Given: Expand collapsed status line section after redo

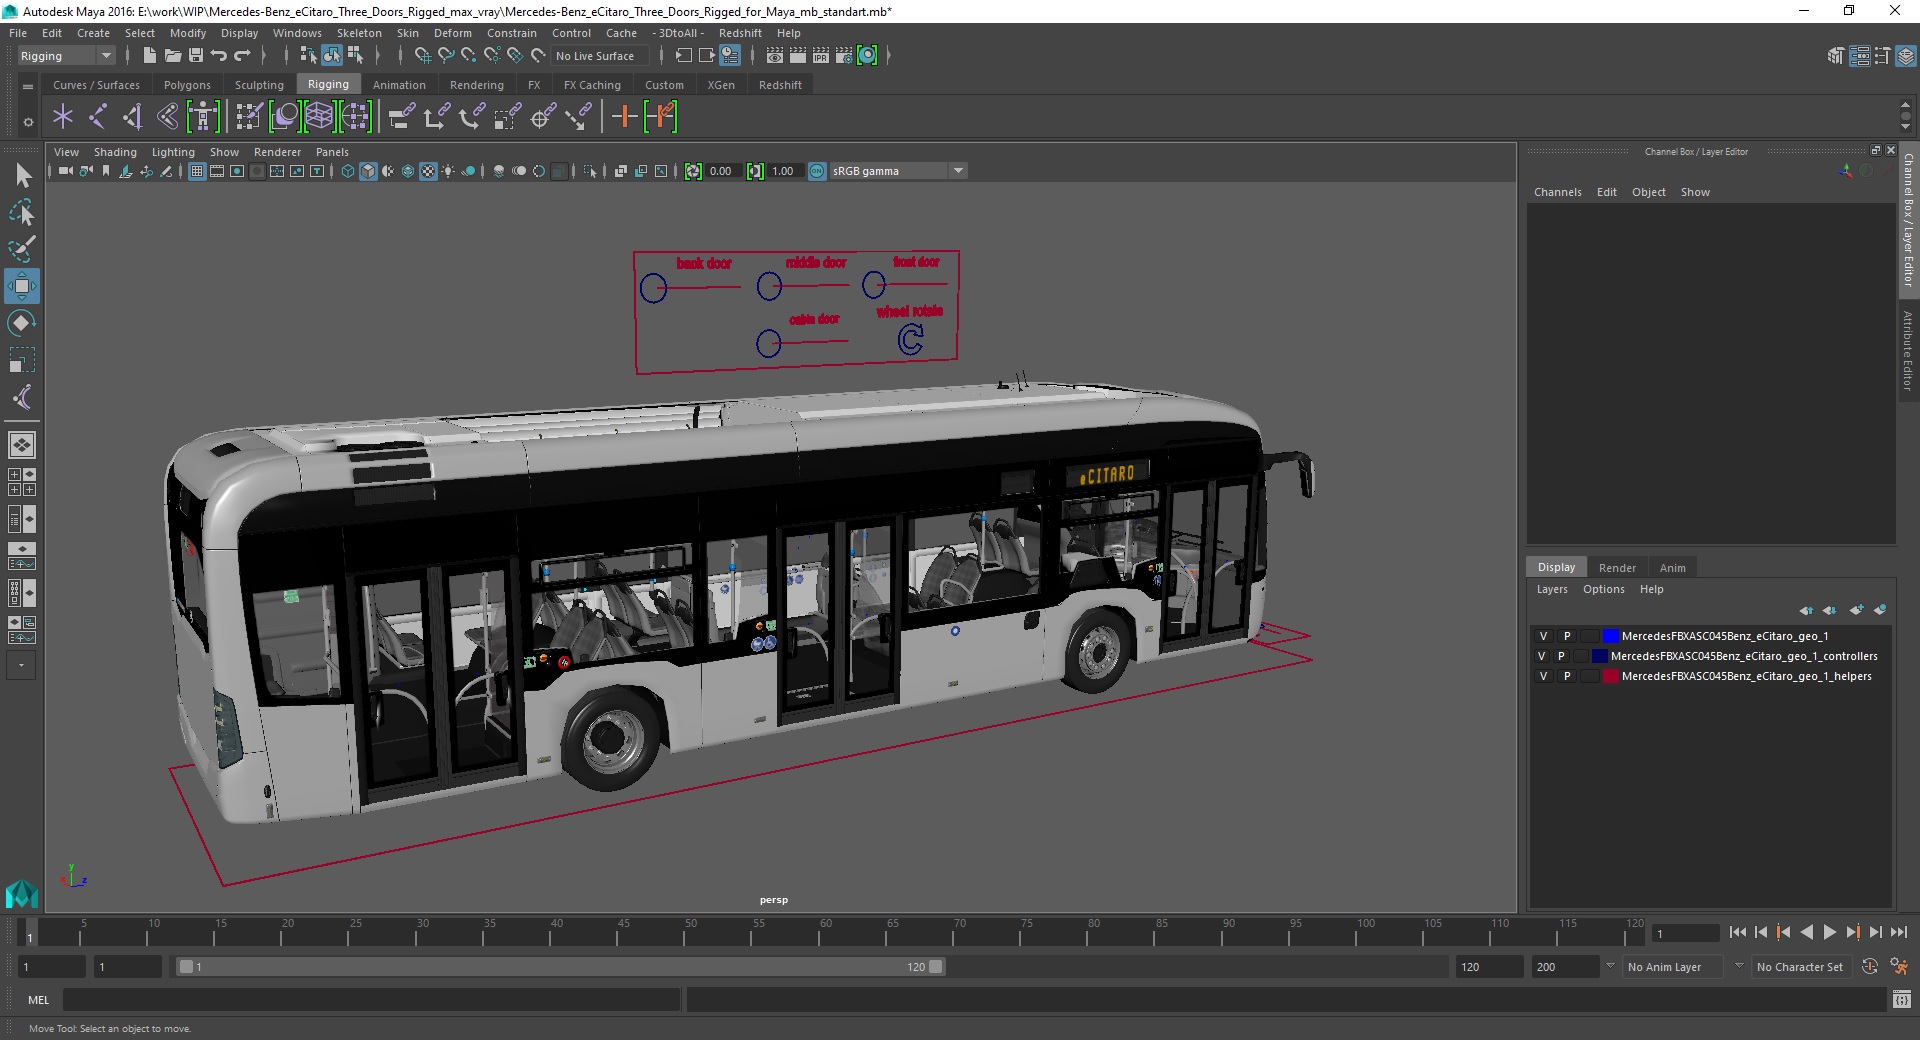Looking at the screenshot, I should pyautogui.click(x=264, y=56).
